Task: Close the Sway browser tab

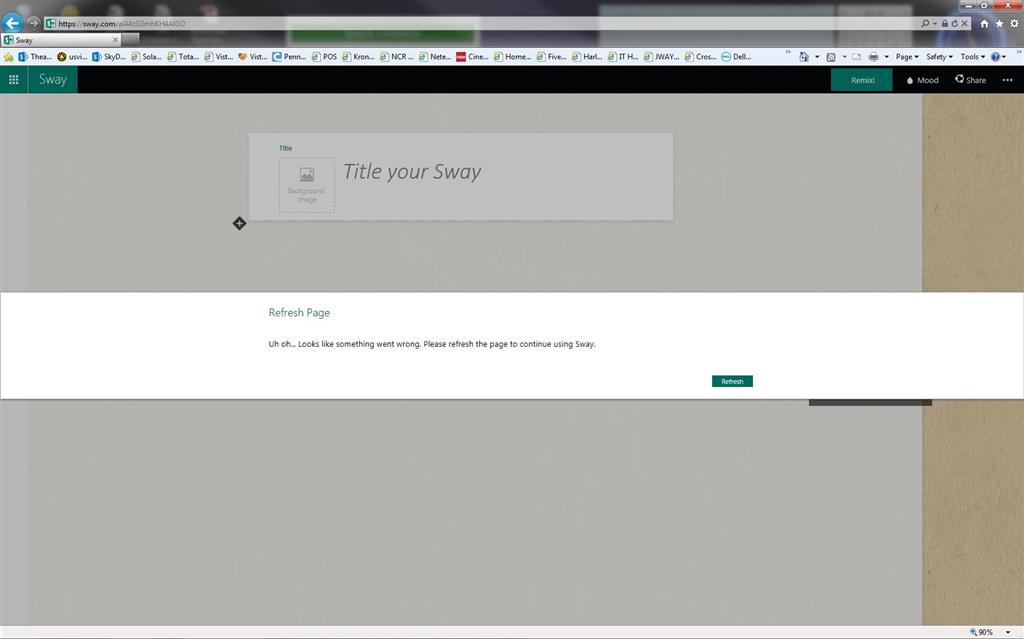Action: tap(116, 40)
